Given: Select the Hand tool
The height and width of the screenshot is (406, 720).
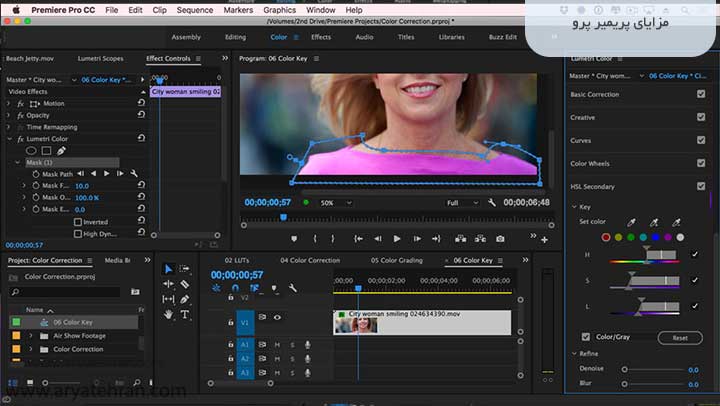Looking at the screenshot, I should tap(169, 314).
